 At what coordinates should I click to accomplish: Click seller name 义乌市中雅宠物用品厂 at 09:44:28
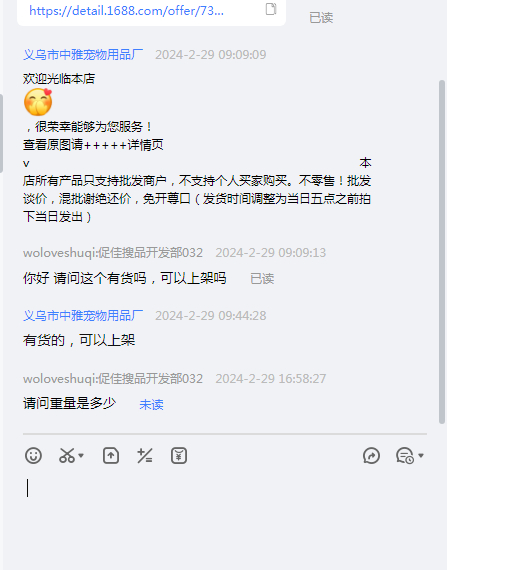click(x=83, y=316)
